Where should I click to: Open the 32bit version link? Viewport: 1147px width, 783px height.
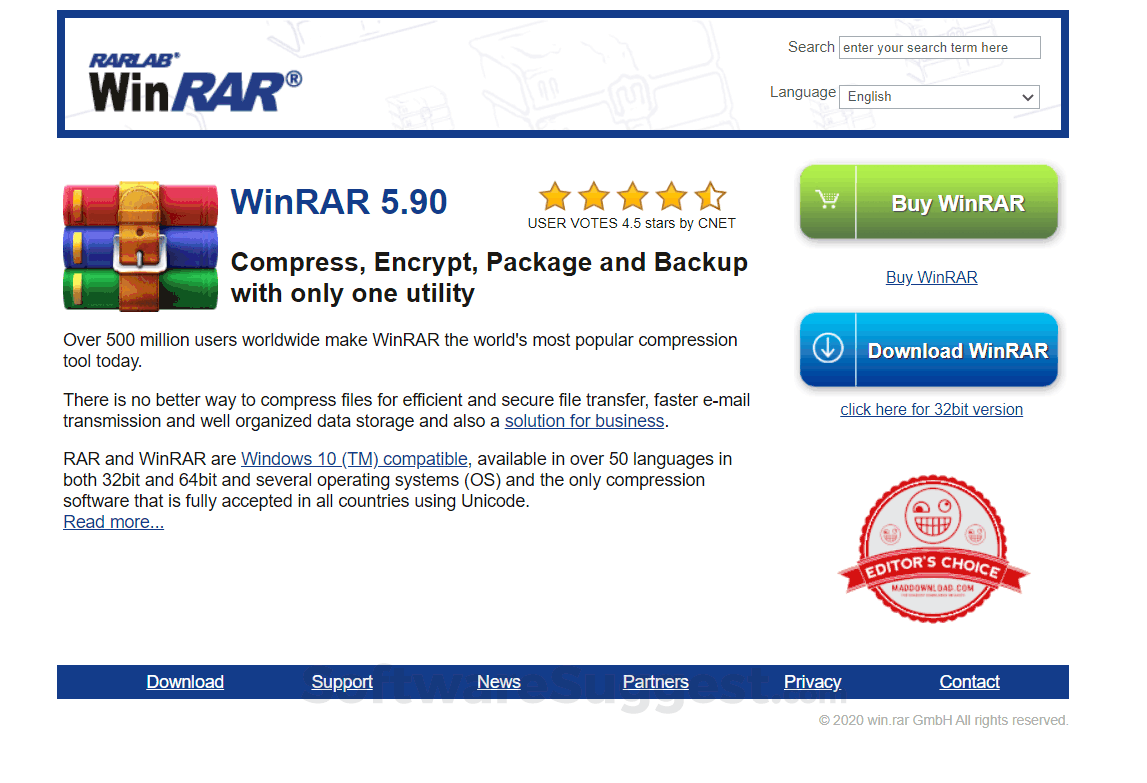931,410
